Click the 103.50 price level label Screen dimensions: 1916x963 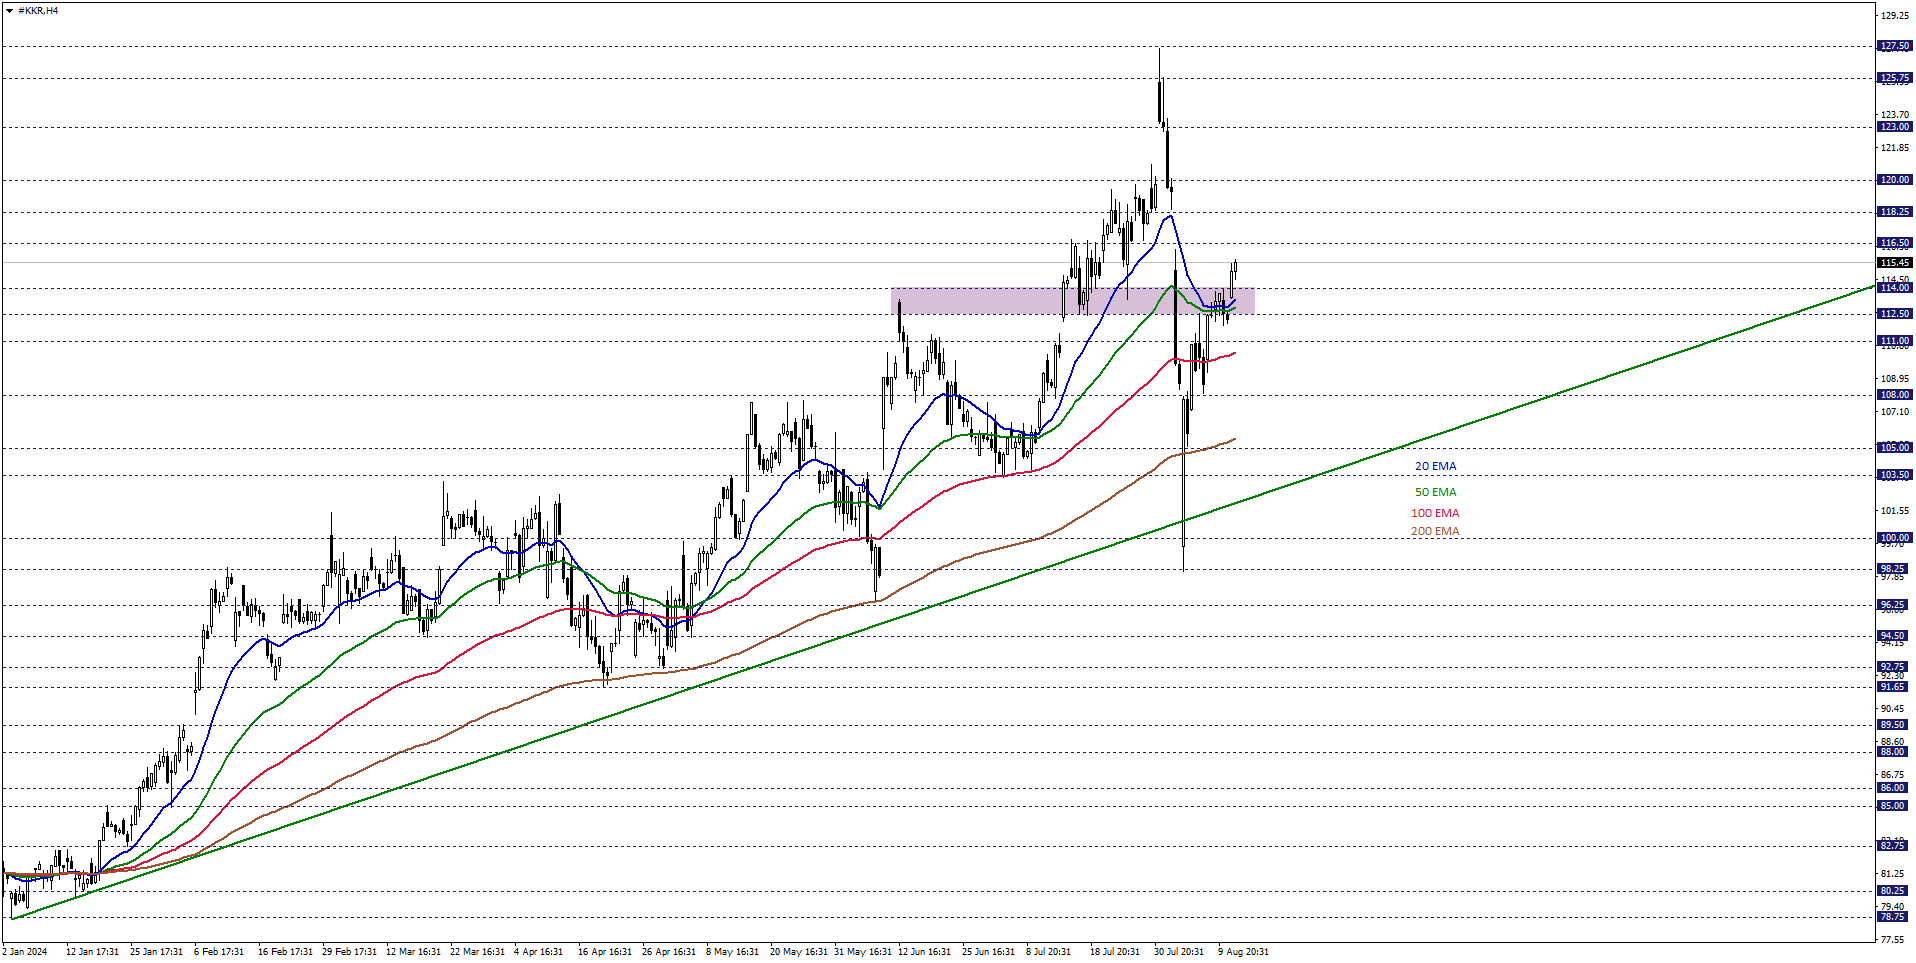(1895, 475)
